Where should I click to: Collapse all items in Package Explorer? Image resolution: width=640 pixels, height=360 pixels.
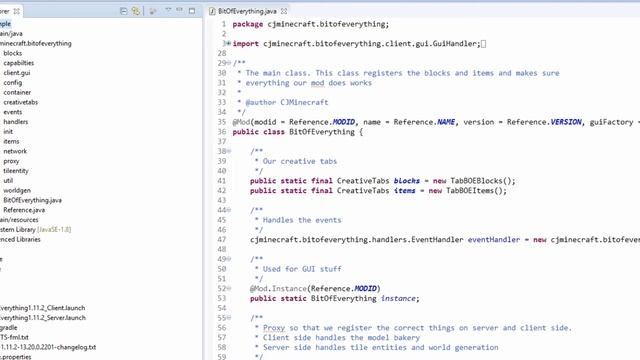(x=123, y=11)
